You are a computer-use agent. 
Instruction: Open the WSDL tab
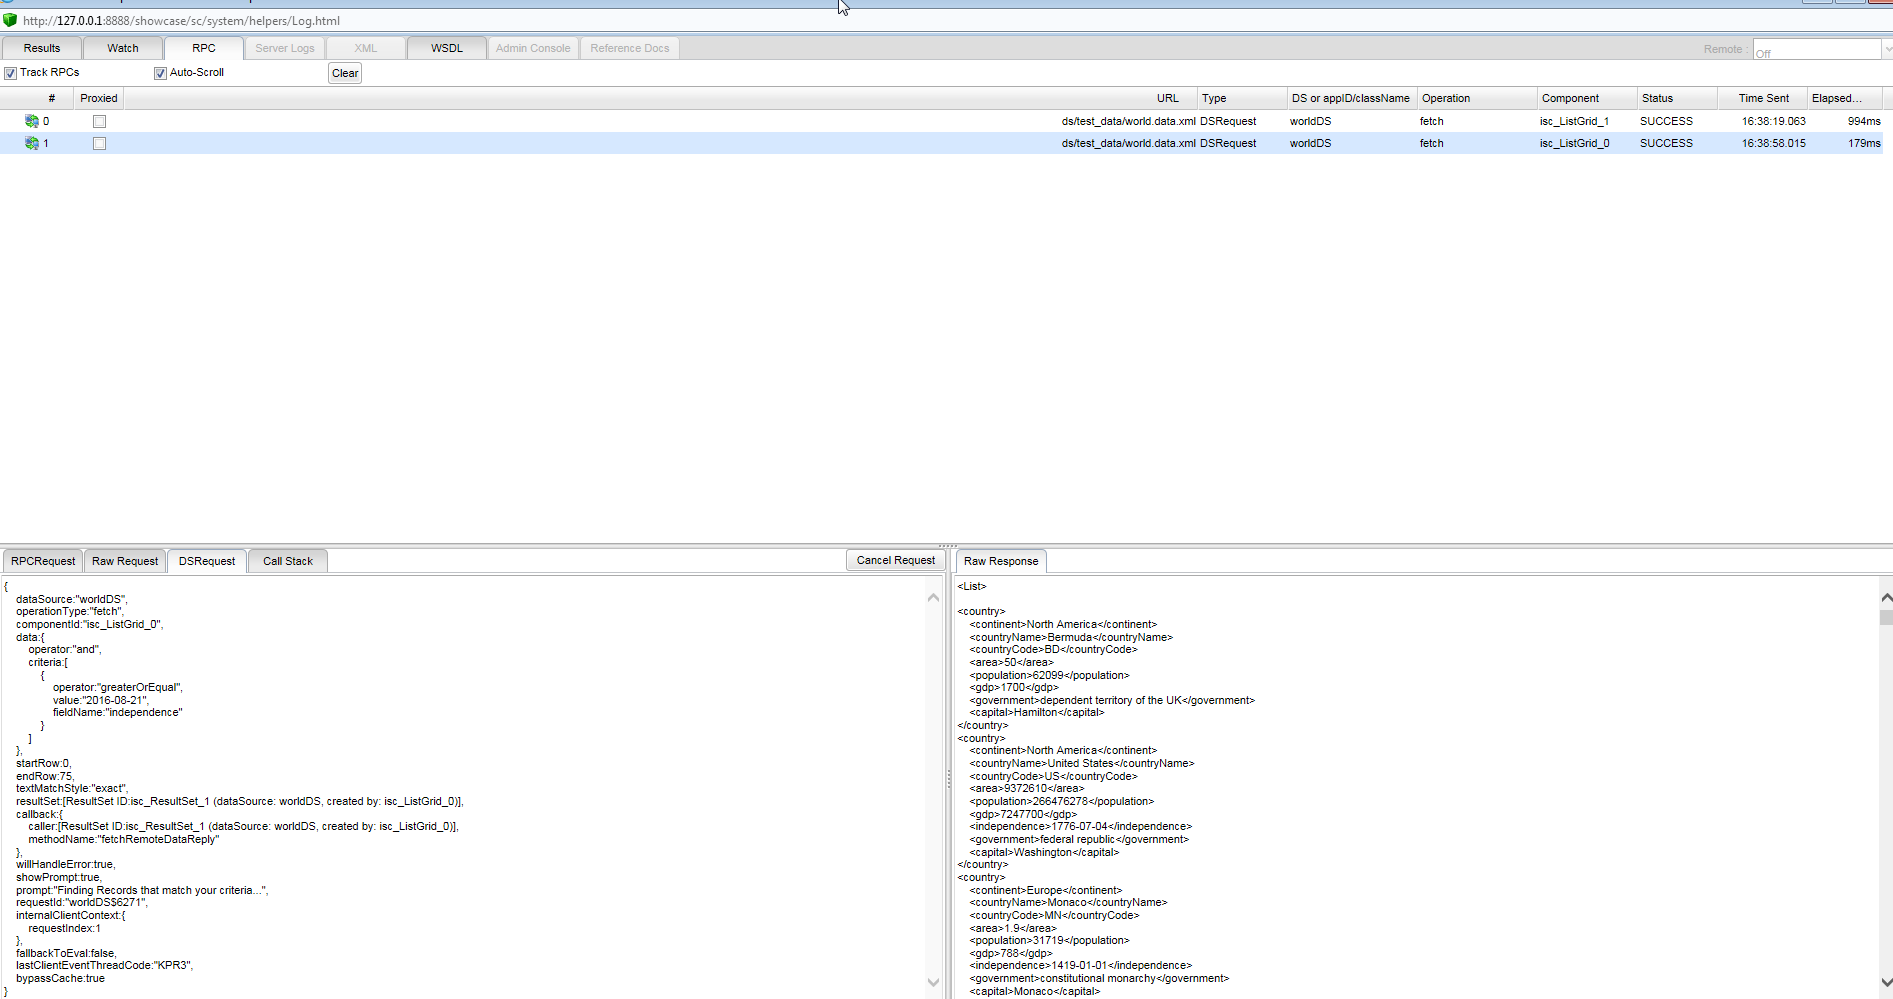(447, 48)
